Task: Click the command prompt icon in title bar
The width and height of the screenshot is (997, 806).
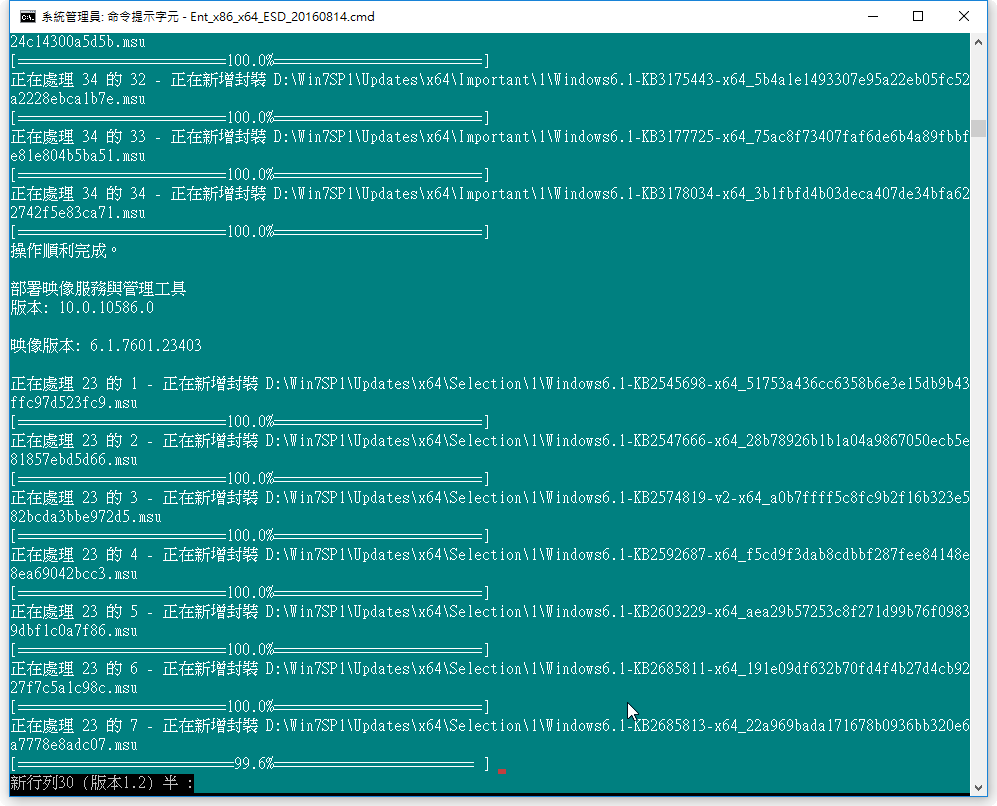Action: pyautogui.click(x=27, y=17)
